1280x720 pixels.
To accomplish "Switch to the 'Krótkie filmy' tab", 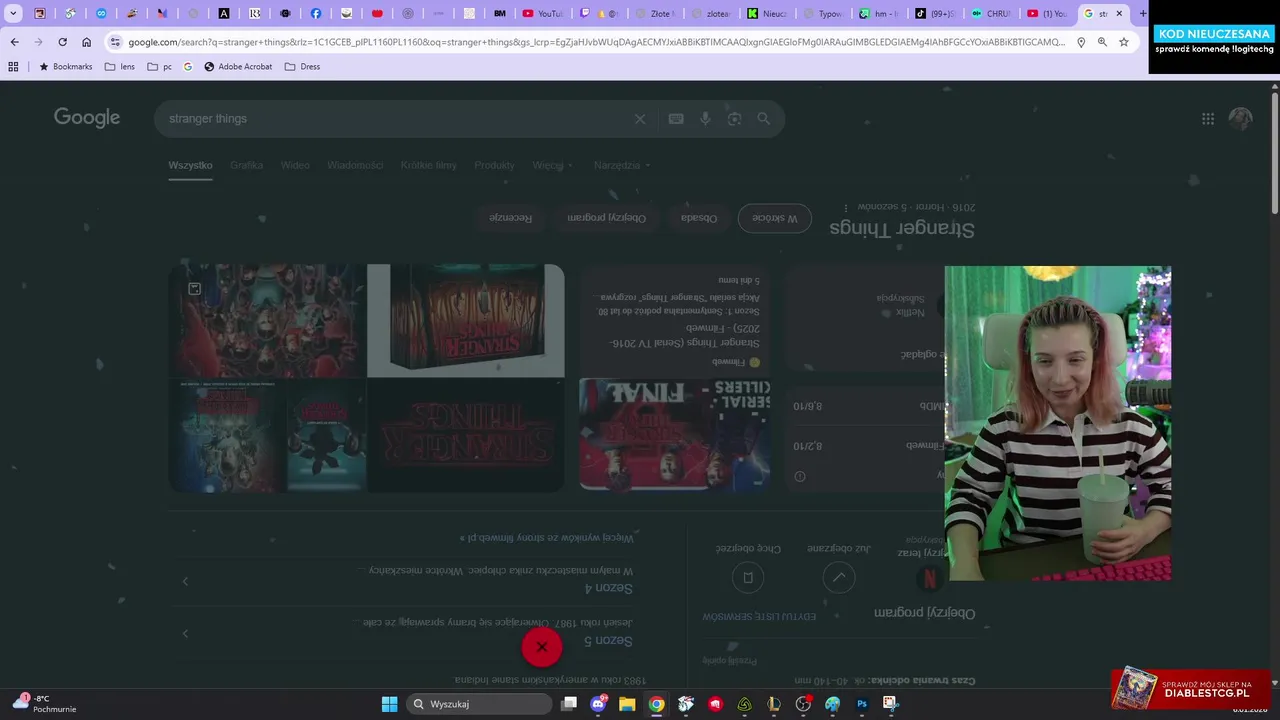I will [429, 165].
